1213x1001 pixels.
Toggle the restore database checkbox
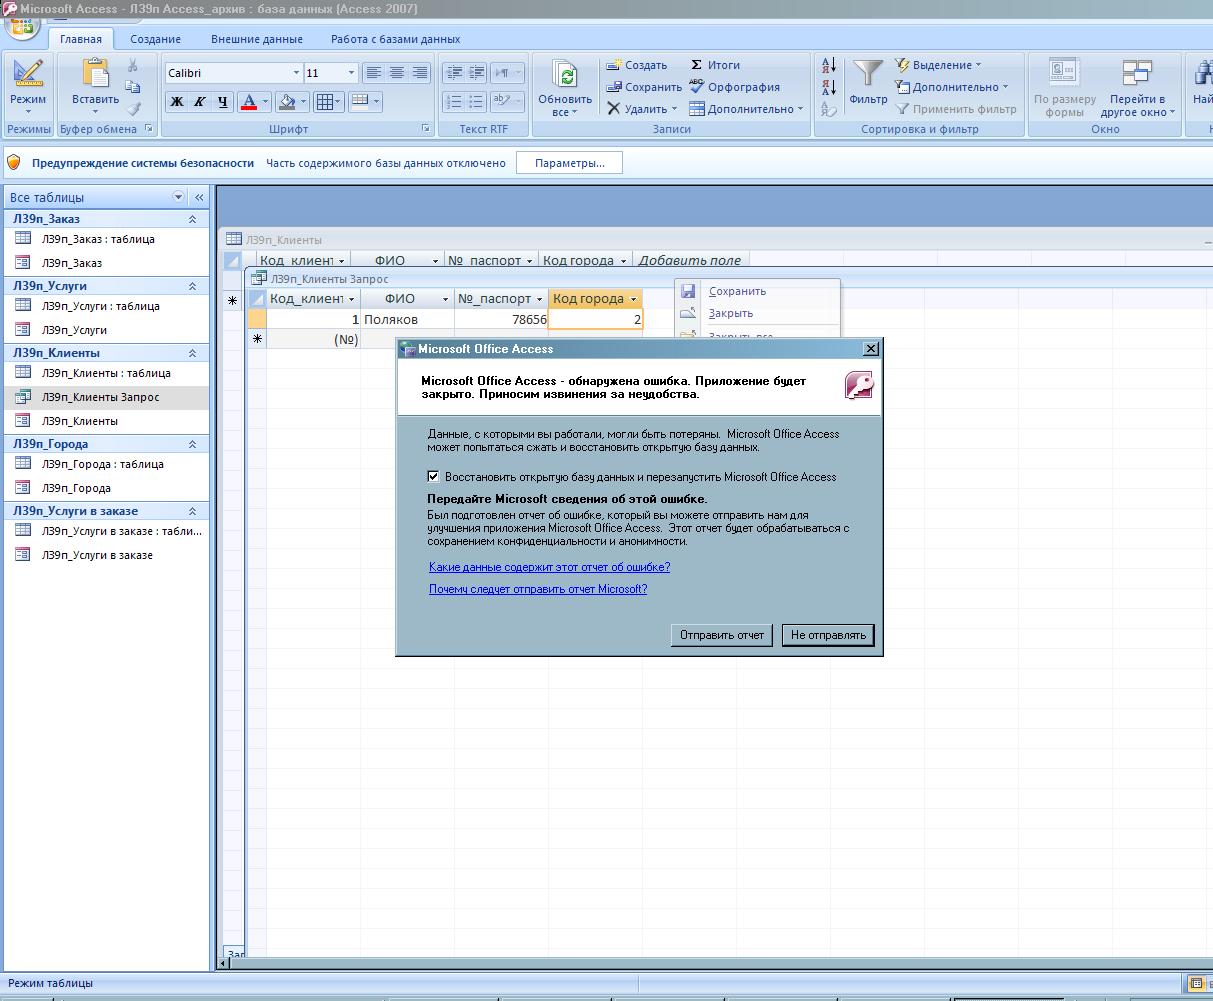[433, 477]
